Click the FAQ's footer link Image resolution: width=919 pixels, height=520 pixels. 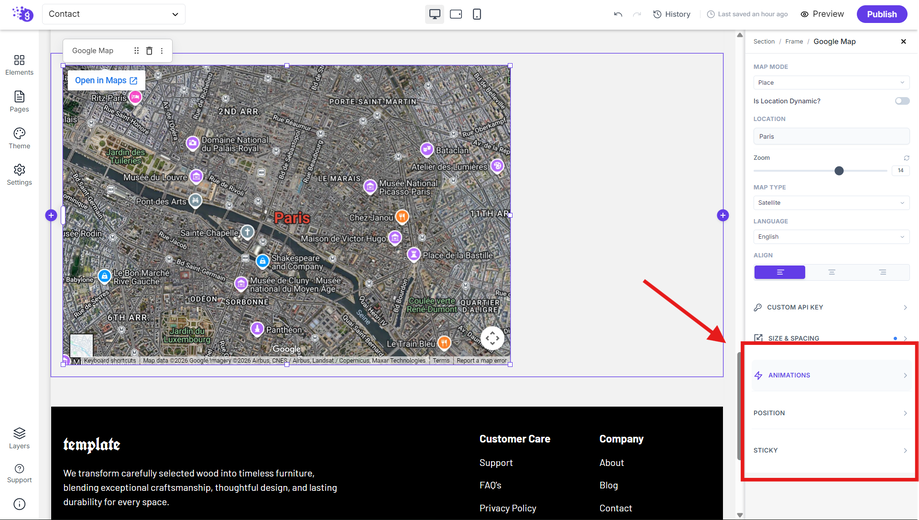pos(491,485)
